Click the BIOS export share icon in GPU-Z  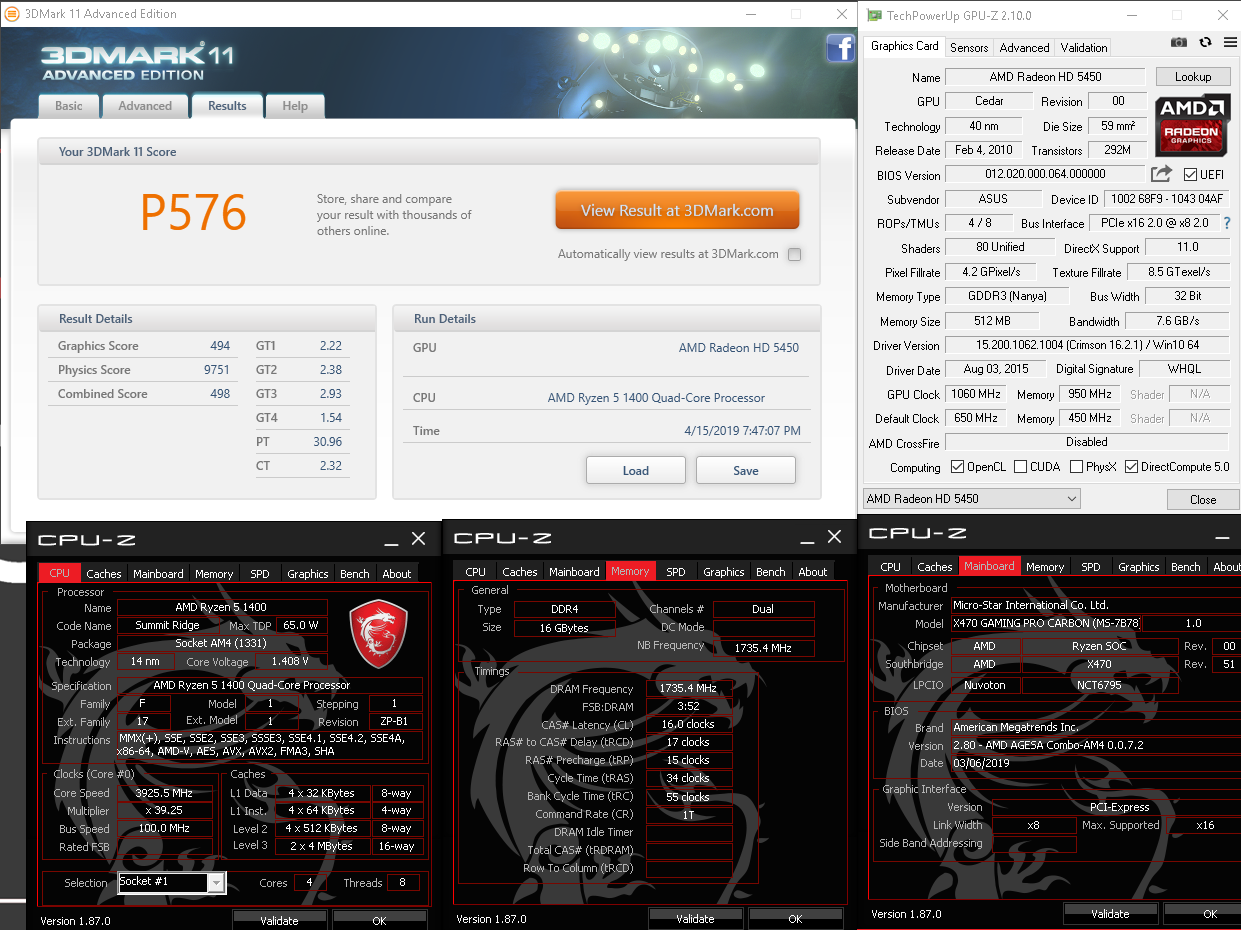pyautogui.click(x=1161, y=174)
